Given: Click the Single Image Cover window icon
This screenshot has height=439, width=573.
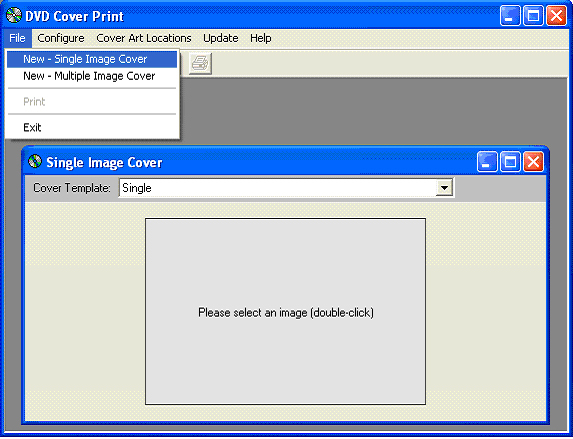Looking at the screenshot, I should [x=35, y=162].
